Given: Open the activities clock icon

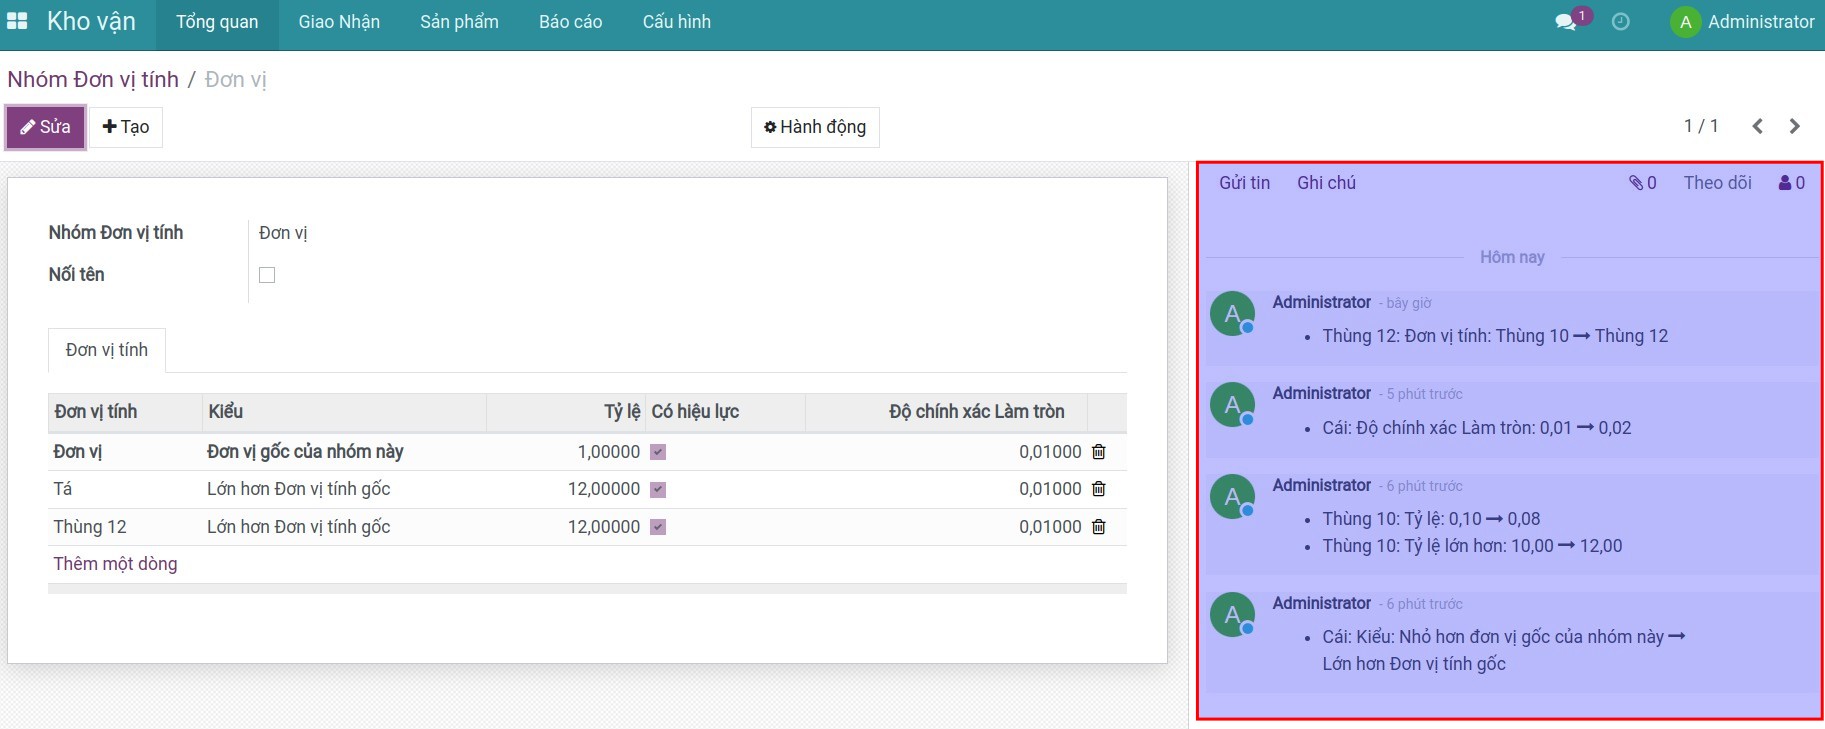Looking at the screenshot, I should 1621,22.
